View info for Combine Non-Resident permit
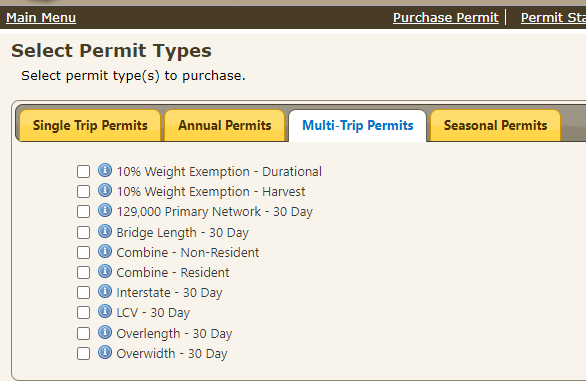 coord(105,251)
